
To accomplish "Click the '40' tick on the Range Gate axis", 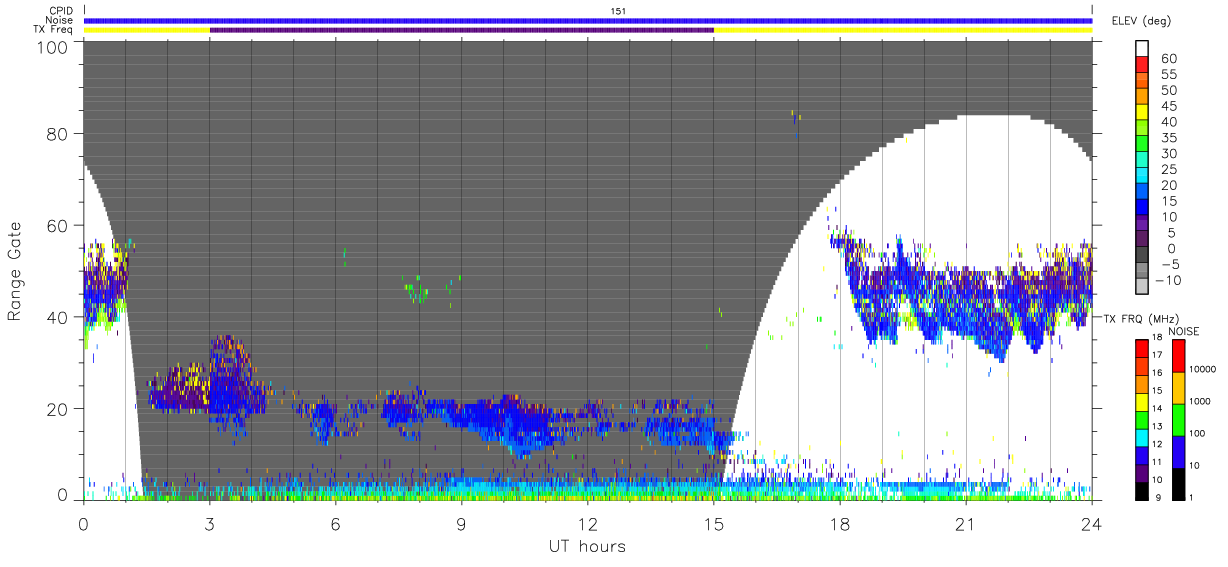I will (57, 317).
